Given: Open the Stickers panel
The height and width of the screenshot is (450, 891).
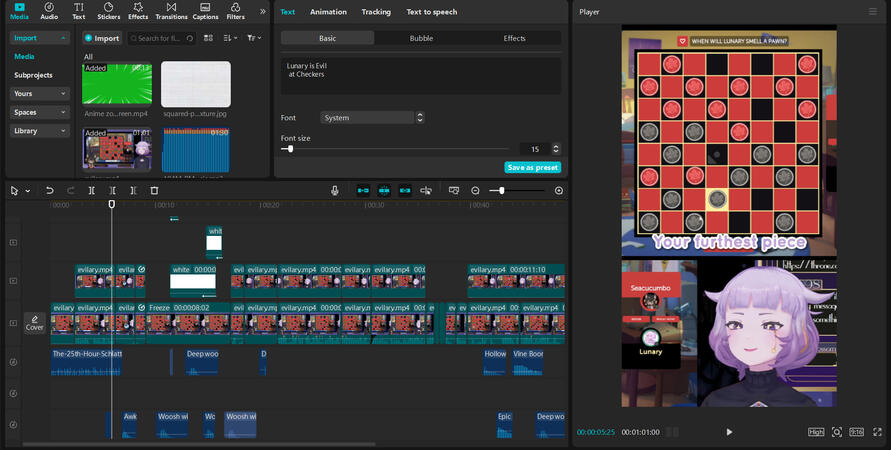Looking at the screenshot, I should point(109,11).
